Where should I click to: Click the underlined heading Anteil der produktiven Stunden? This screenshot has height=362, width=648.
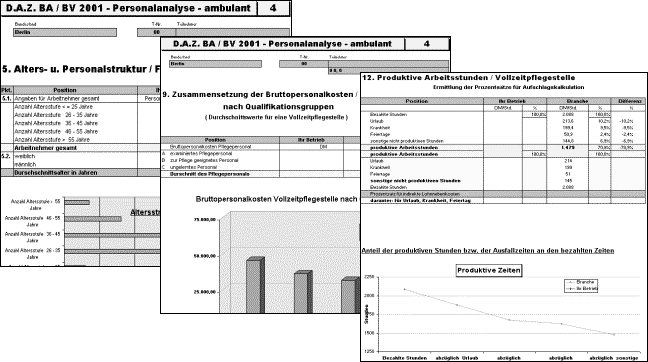488,251
